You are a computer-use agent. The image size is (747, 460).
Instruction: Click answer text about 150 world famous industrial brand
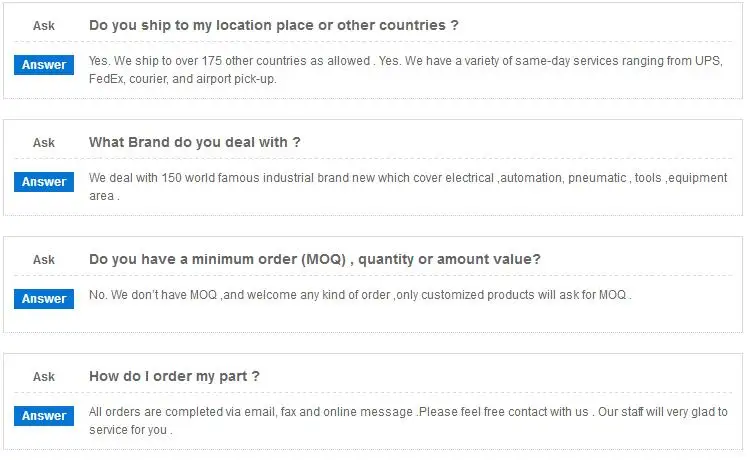pos(408,178)
